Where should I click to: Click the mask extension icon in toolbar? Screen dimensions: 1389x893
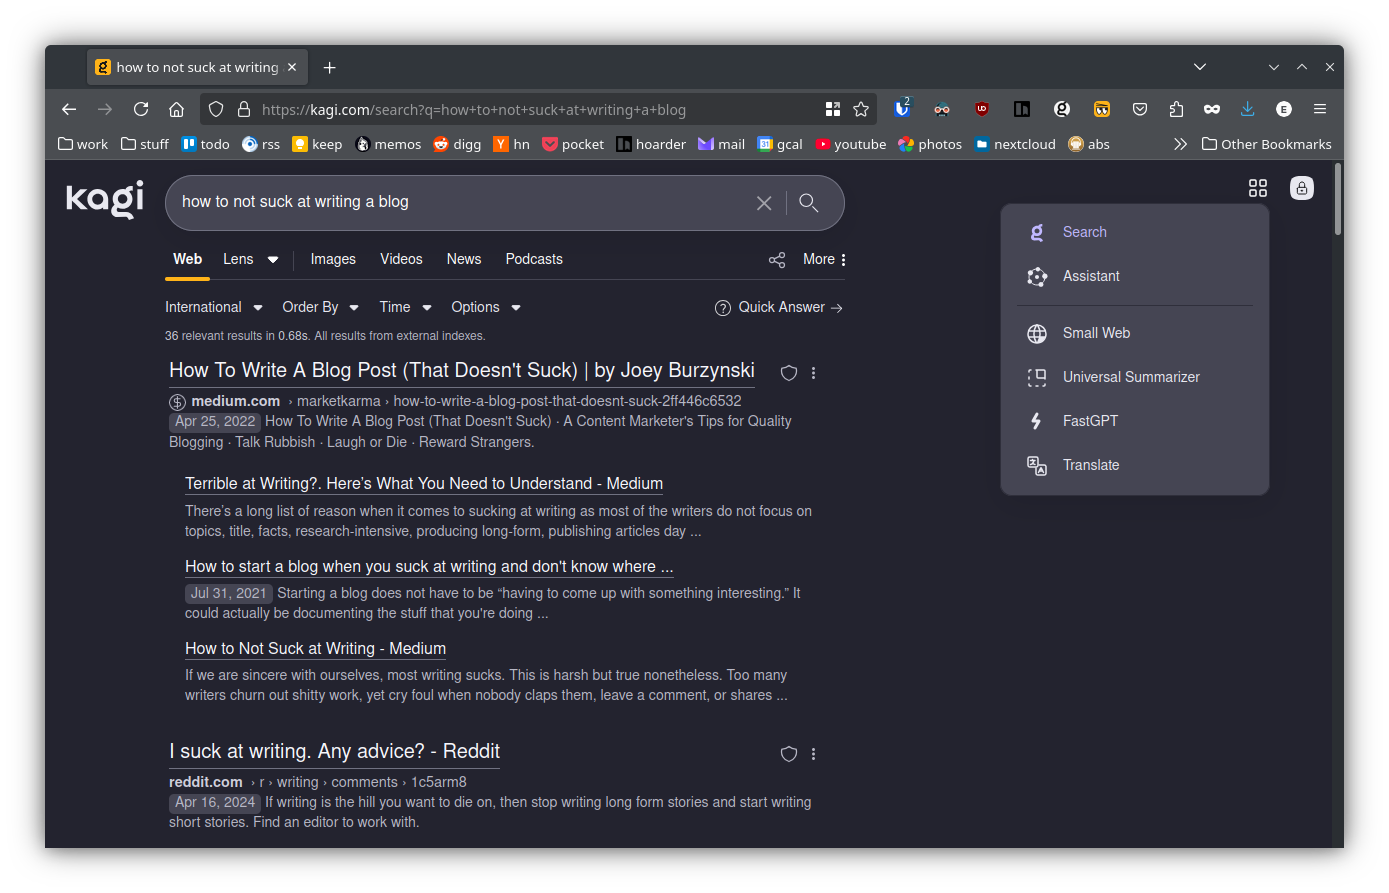tap(1212, 109)
